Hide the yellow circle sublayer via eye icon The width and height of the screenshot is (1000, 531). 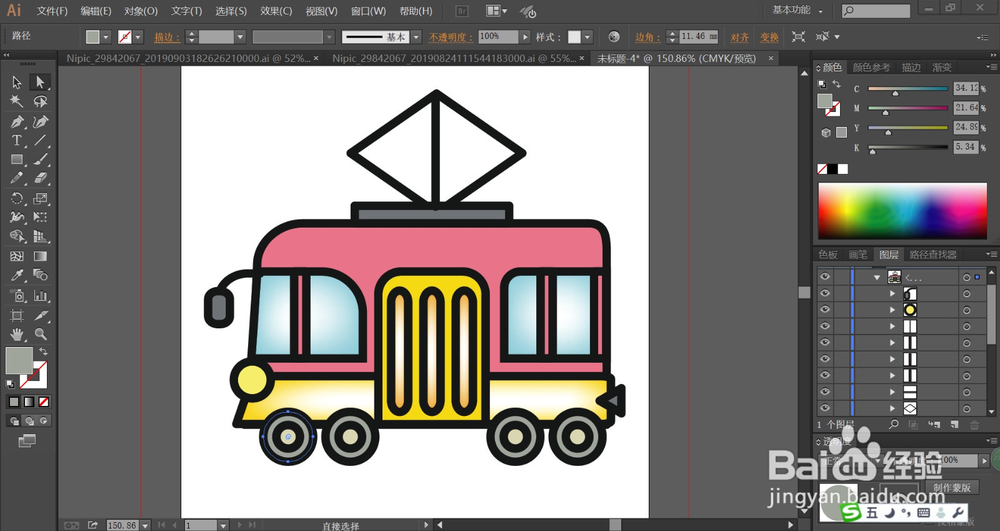[825, 310]
